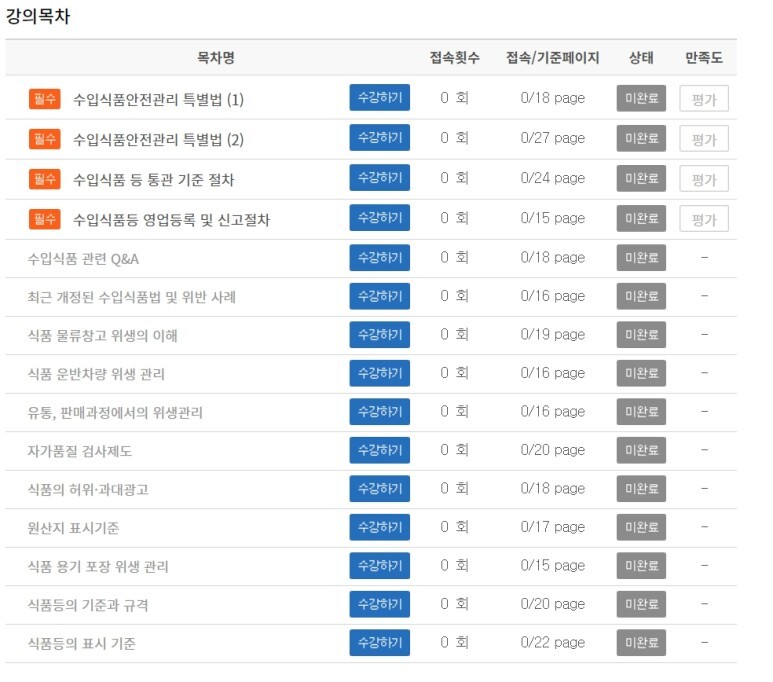Screen dimensions: 773x682
Task: Select the title 식품등의 기준과 규격
Action: [x=88, y=605]
